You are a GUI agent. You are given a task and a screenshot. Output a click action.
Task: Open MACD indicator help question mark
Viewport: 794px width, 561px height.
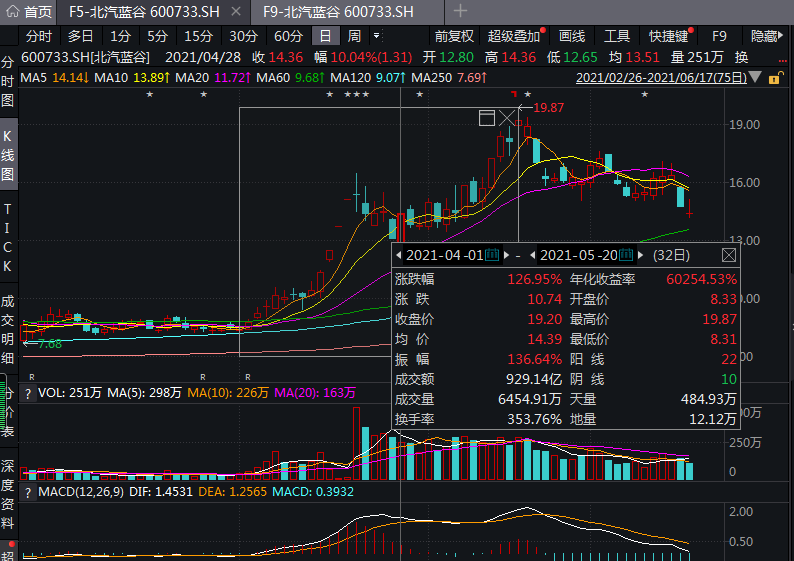point(28,493)
